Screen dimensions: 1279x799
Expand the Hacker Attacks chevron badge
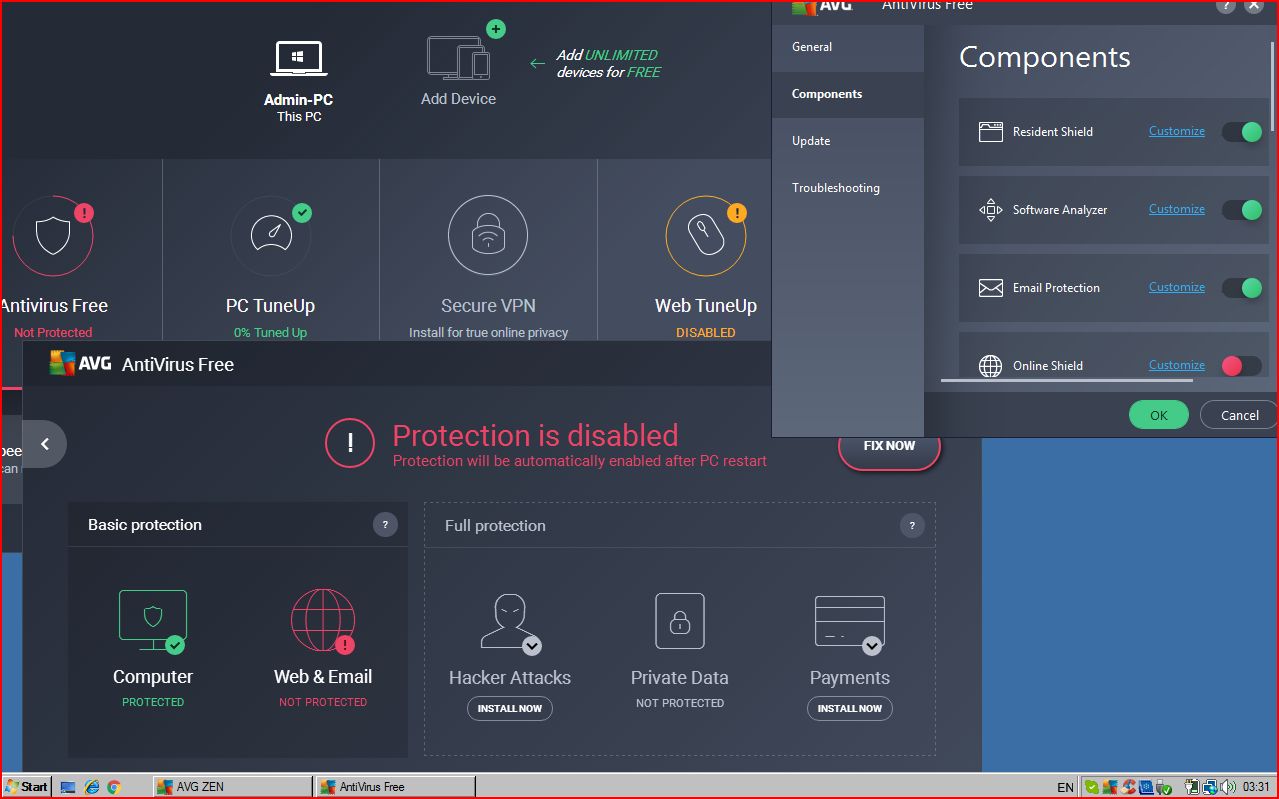coord(532,645)
